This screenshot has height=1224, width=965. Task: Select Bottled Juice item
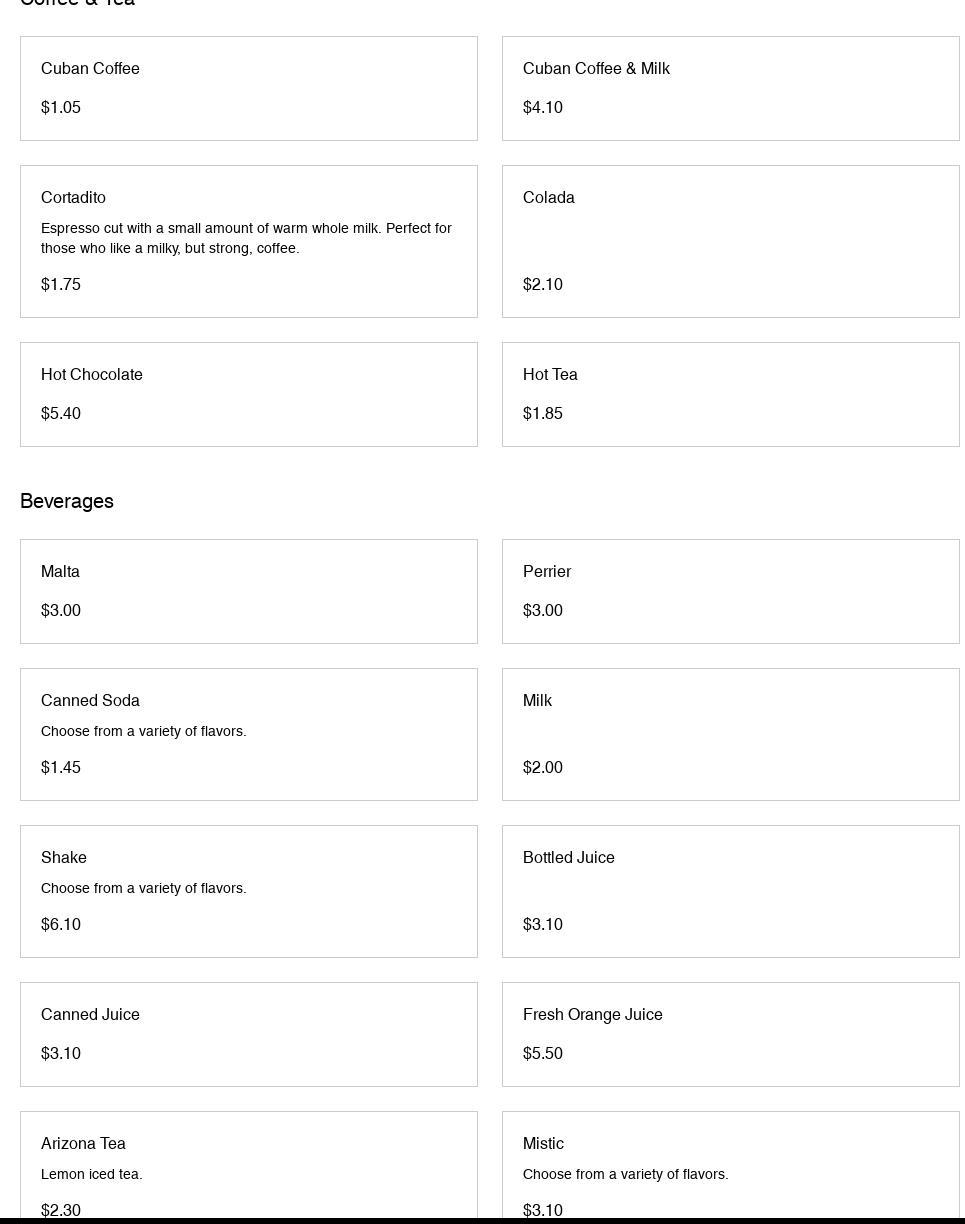[x=731, y=891]
